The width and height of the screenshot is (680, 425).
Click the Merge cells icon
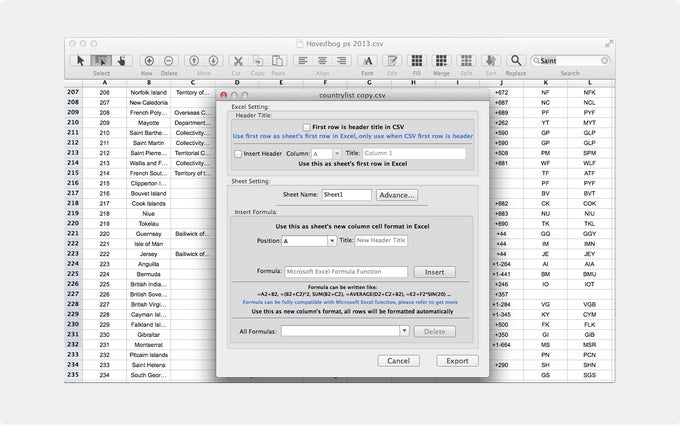click(x=441, y=61)
